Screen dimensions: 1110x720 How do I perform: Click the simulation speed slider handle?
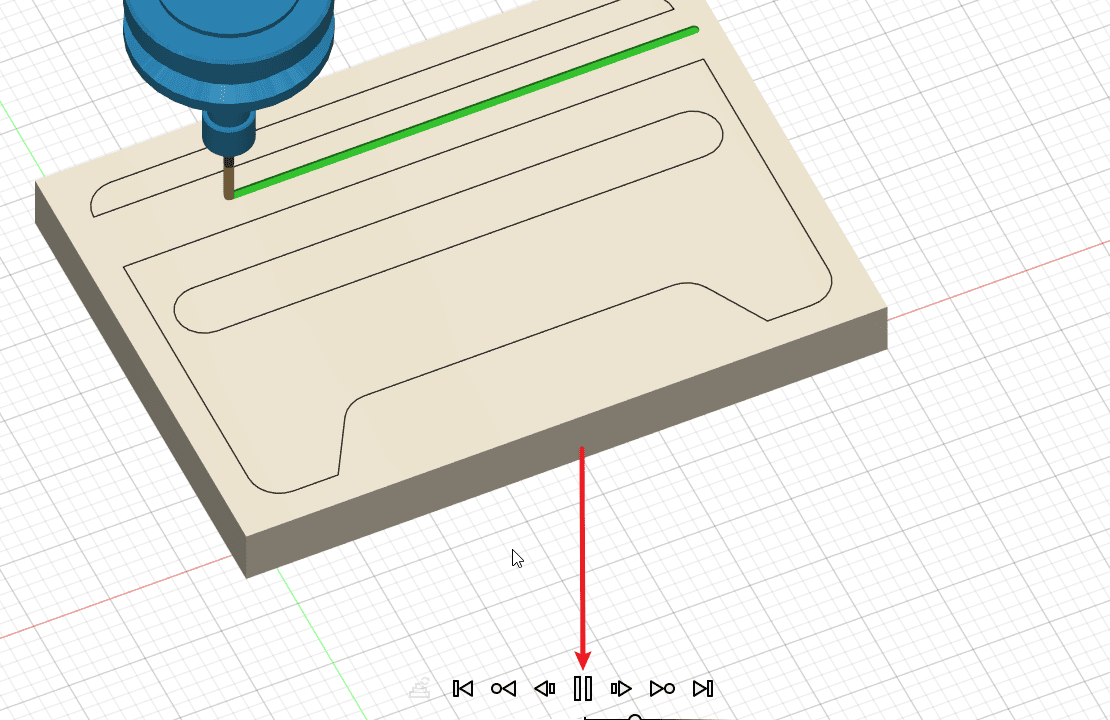[x=635, y=717]
